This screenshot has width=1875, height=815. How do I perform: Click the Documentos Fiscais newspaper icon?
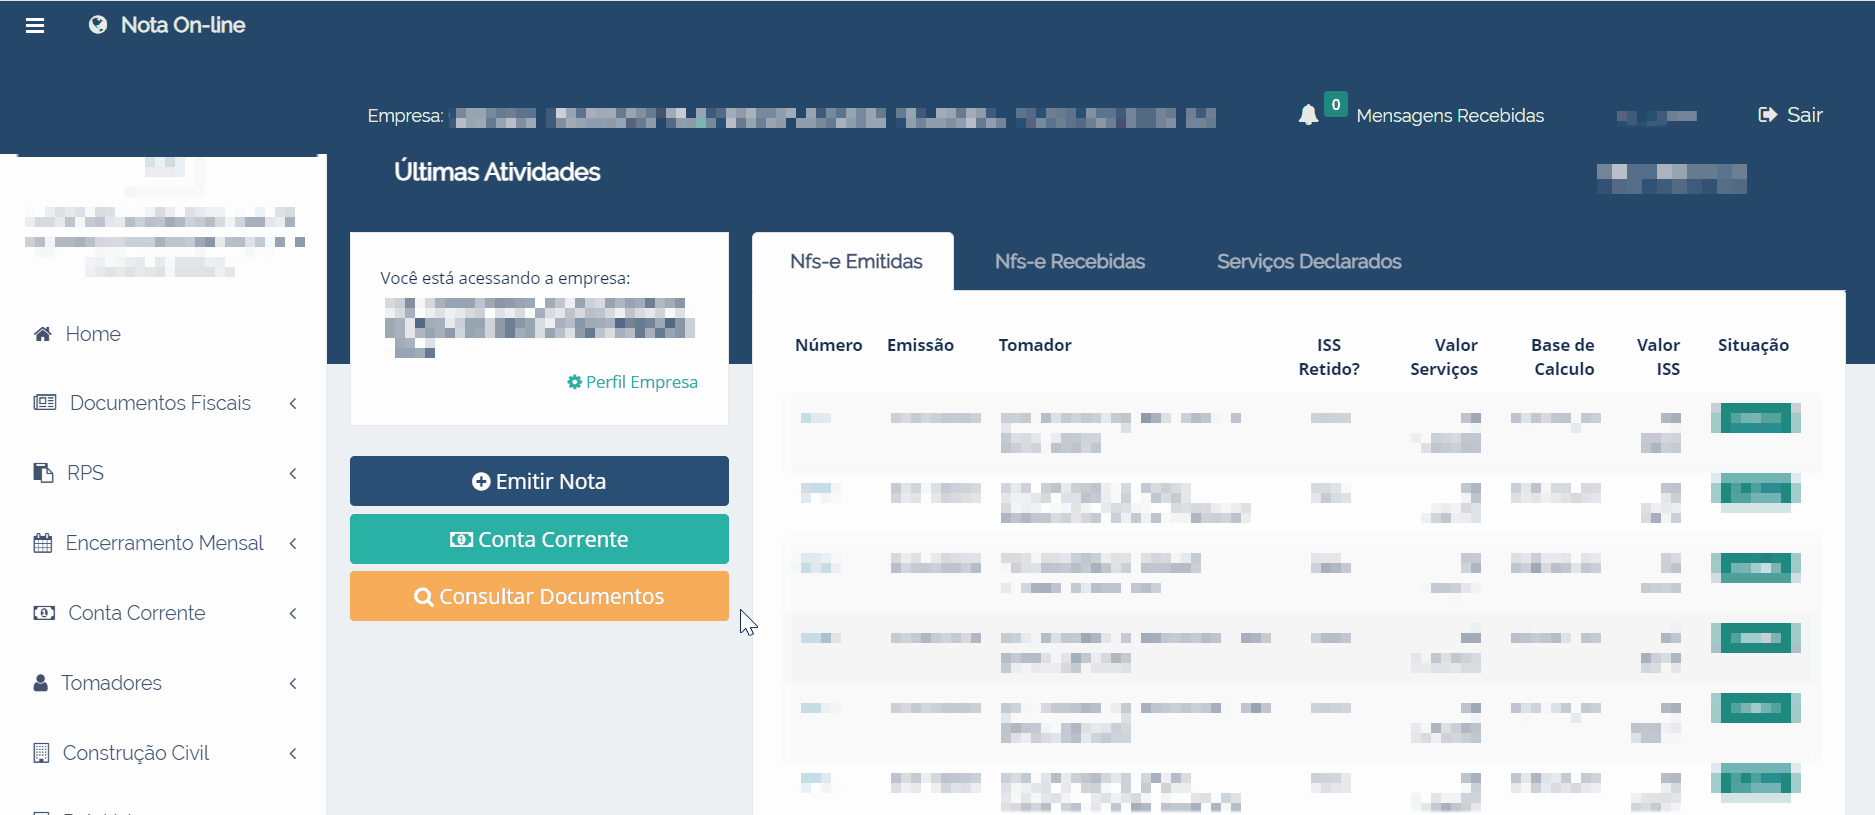coord(45,403)
